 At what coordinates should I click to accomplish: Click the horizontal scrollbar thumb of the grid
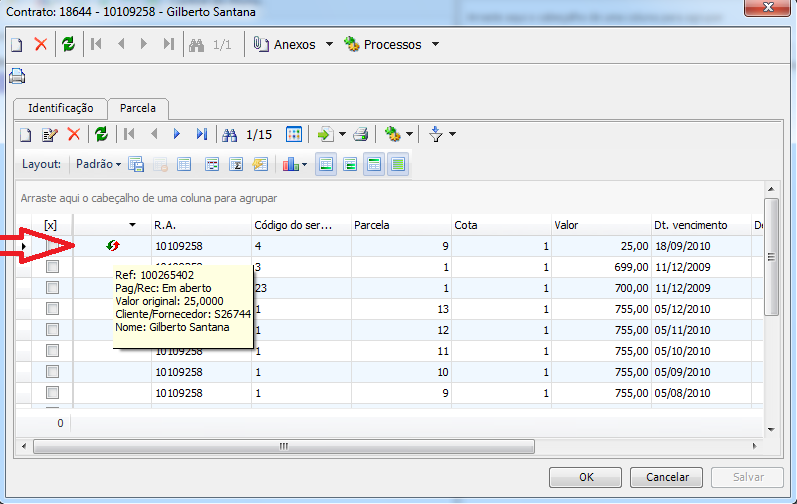(284, 446)
